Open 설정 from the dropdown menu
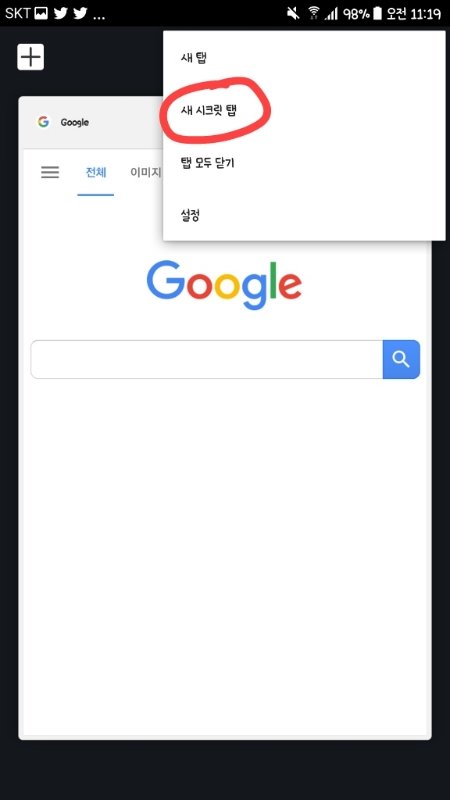 (x=190, y=215)
